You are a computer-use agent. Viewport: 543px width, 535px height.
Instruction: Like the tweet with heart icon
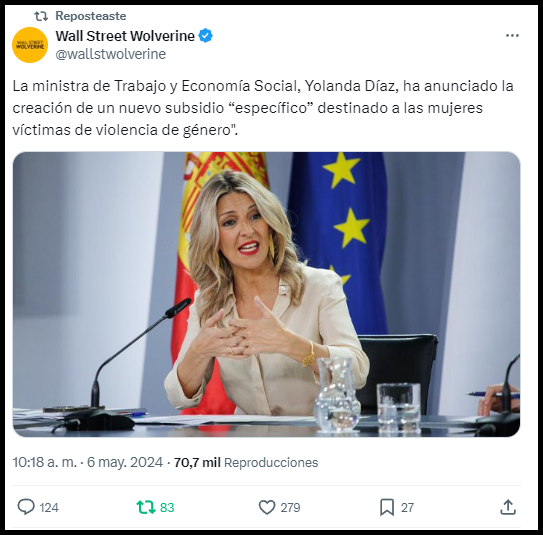coord(267,508)
